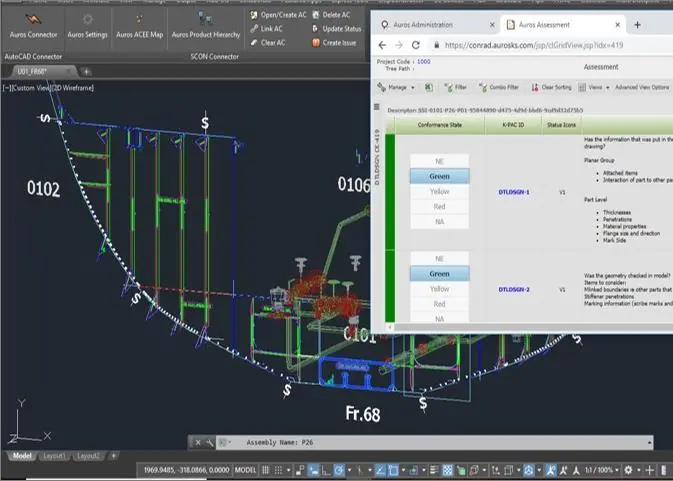Click the grid menu icon left of Description
The image size is (673, 481).
click(x=377, y=107)
